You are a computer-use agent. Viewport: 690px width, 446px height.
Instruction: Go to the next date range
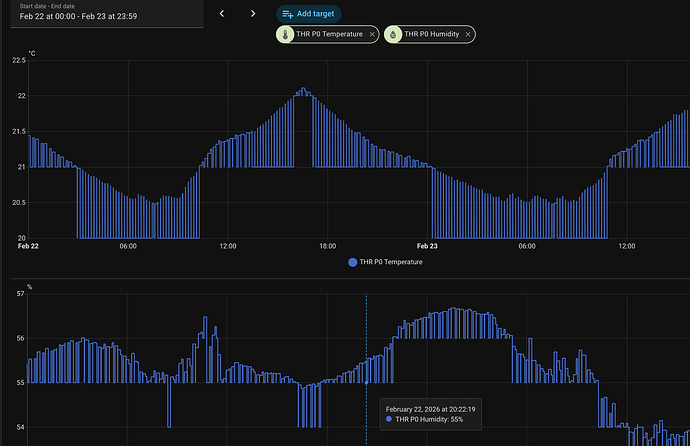click(253, 14)
